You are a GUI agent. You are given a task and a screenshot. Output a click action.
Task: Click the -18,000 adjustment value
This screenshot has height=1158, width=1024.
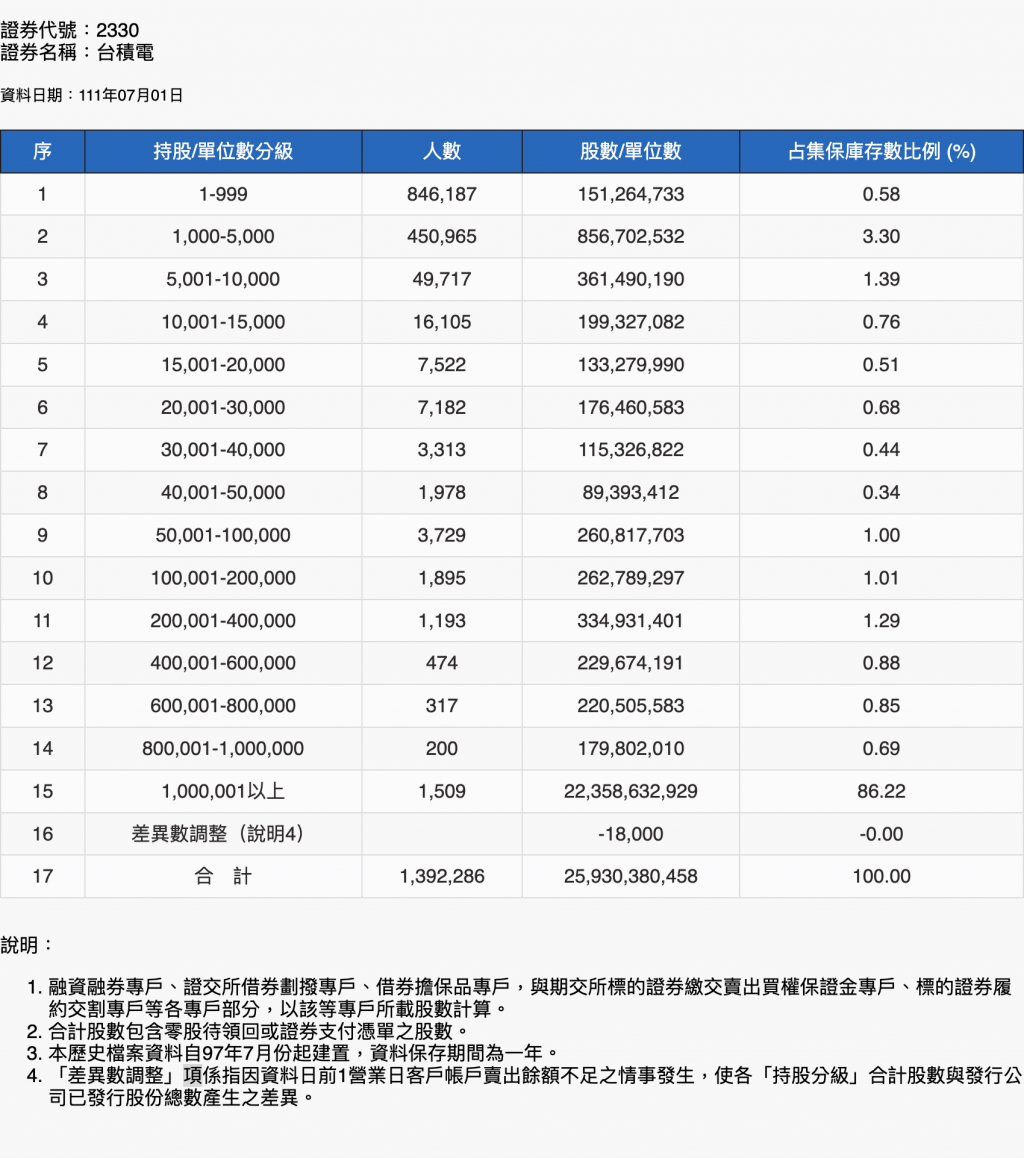[630, 835]
